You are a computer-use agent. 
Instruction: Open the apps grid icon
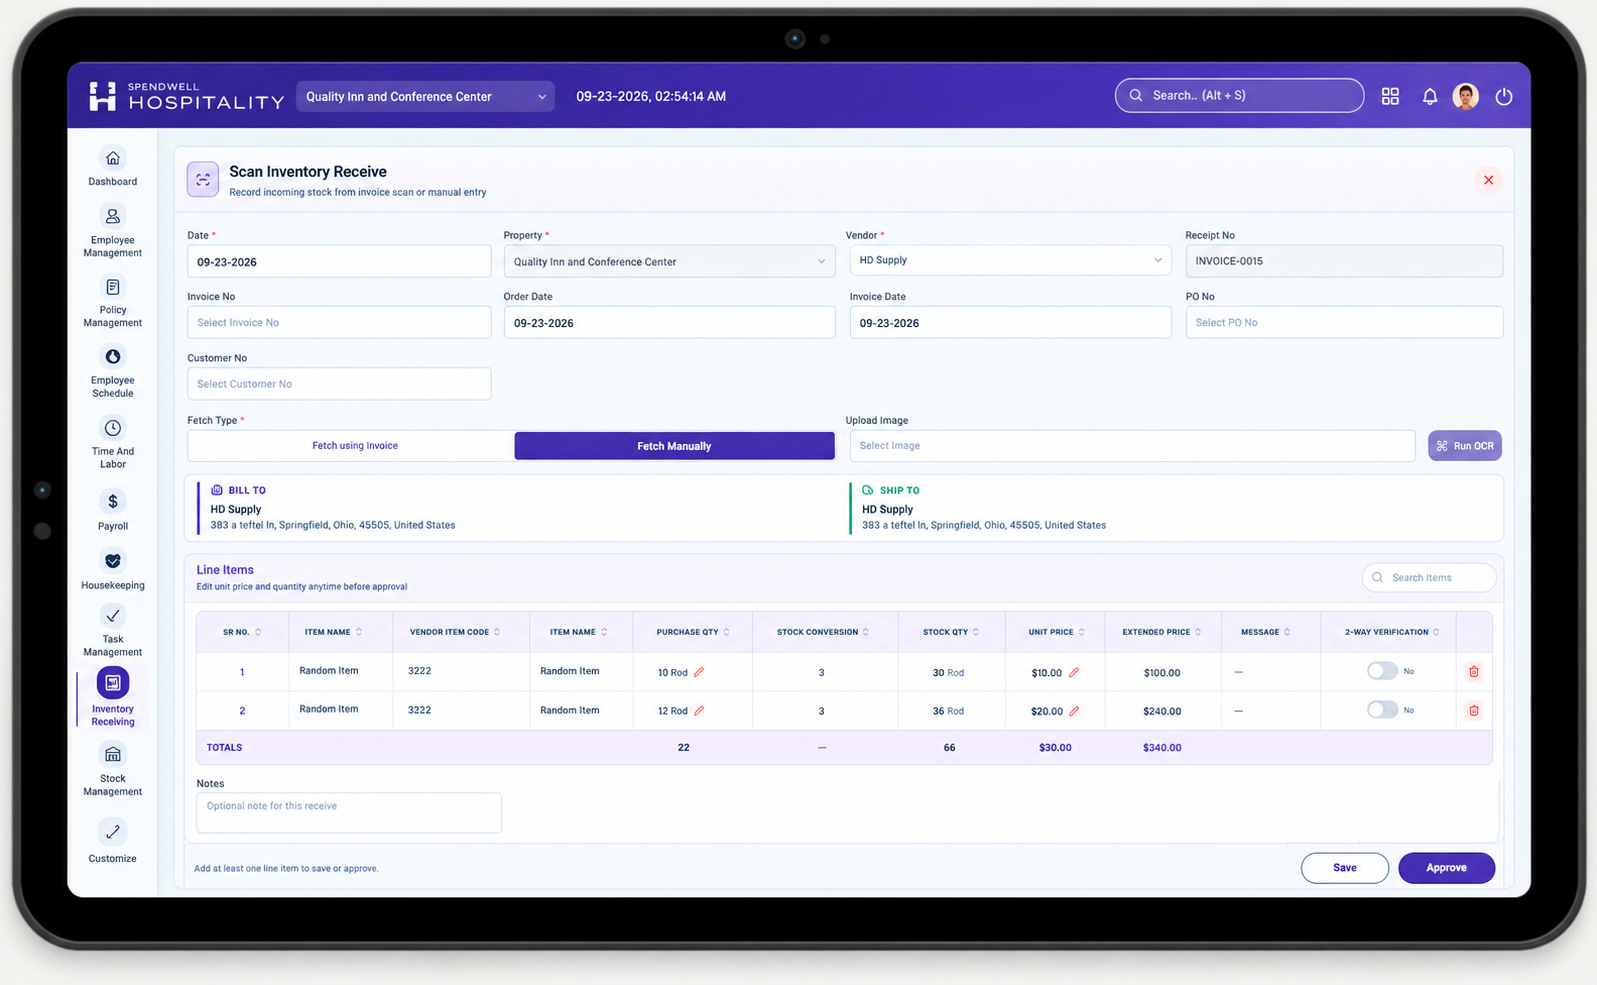pyautogui.click(x=1390, y=96)
